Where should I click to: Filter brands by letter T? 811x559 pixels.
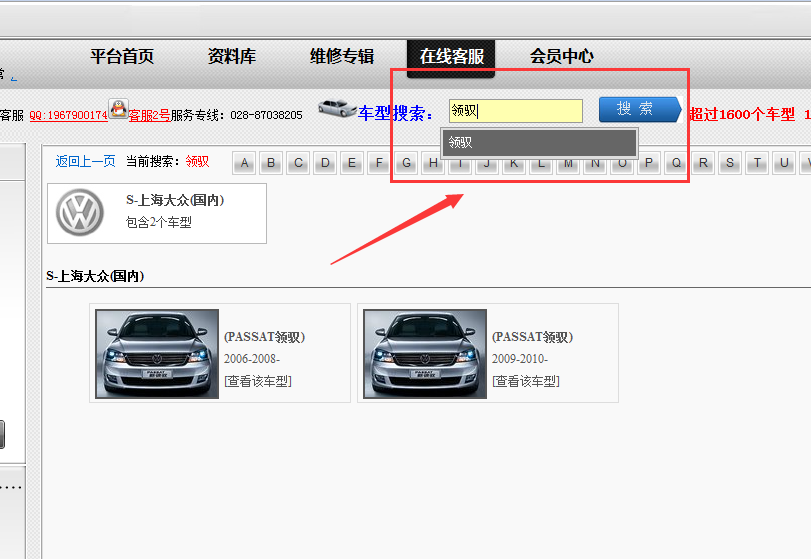point(757,163)
